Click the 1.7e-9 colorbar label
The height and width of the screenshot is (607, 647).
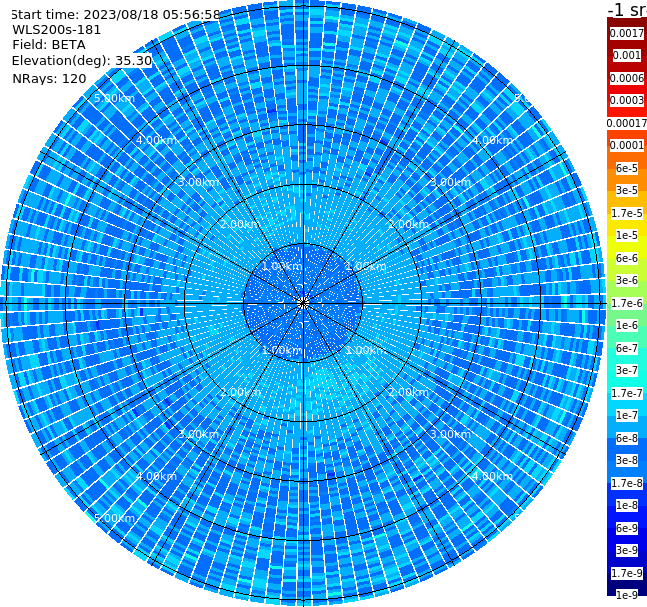click(627, 573)
